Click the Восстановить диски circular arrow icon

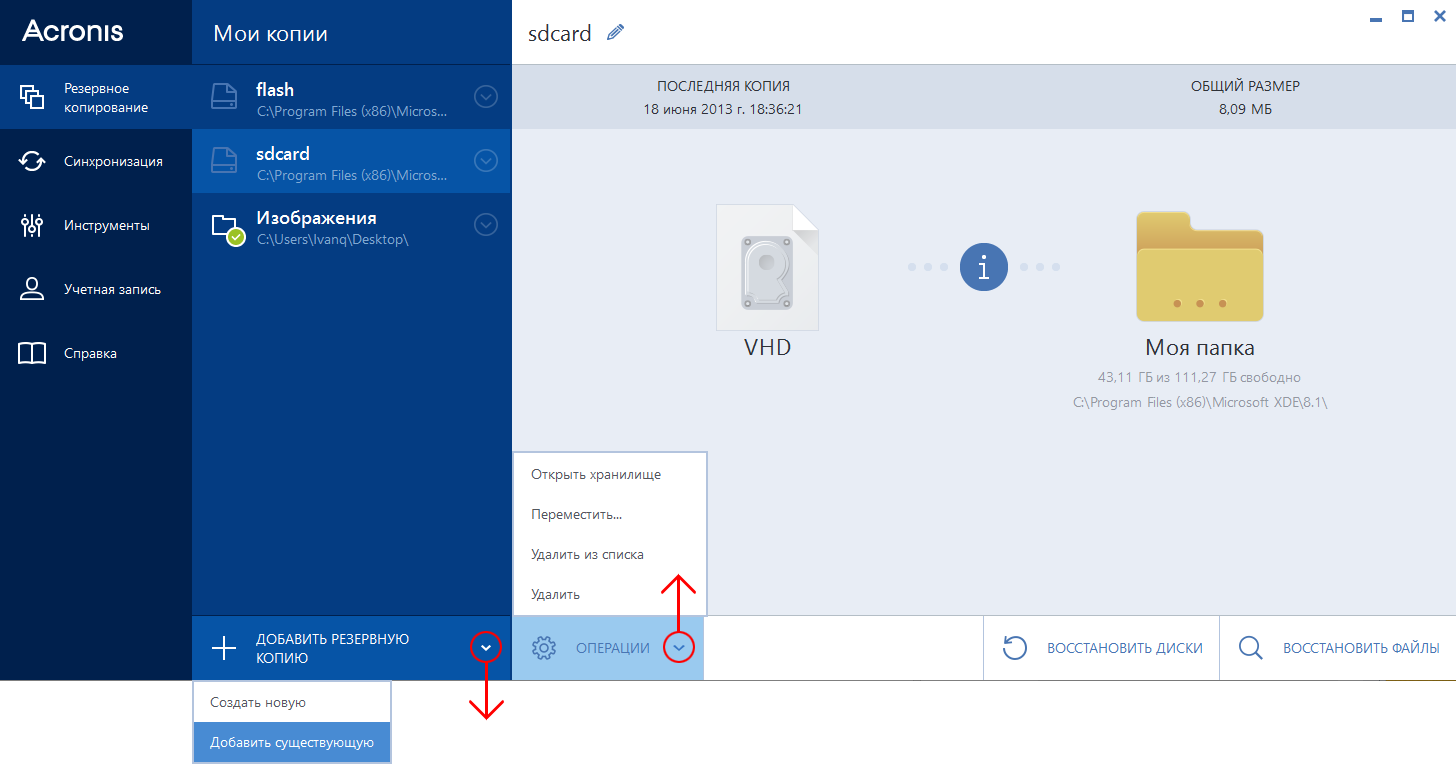(1015, 648)
